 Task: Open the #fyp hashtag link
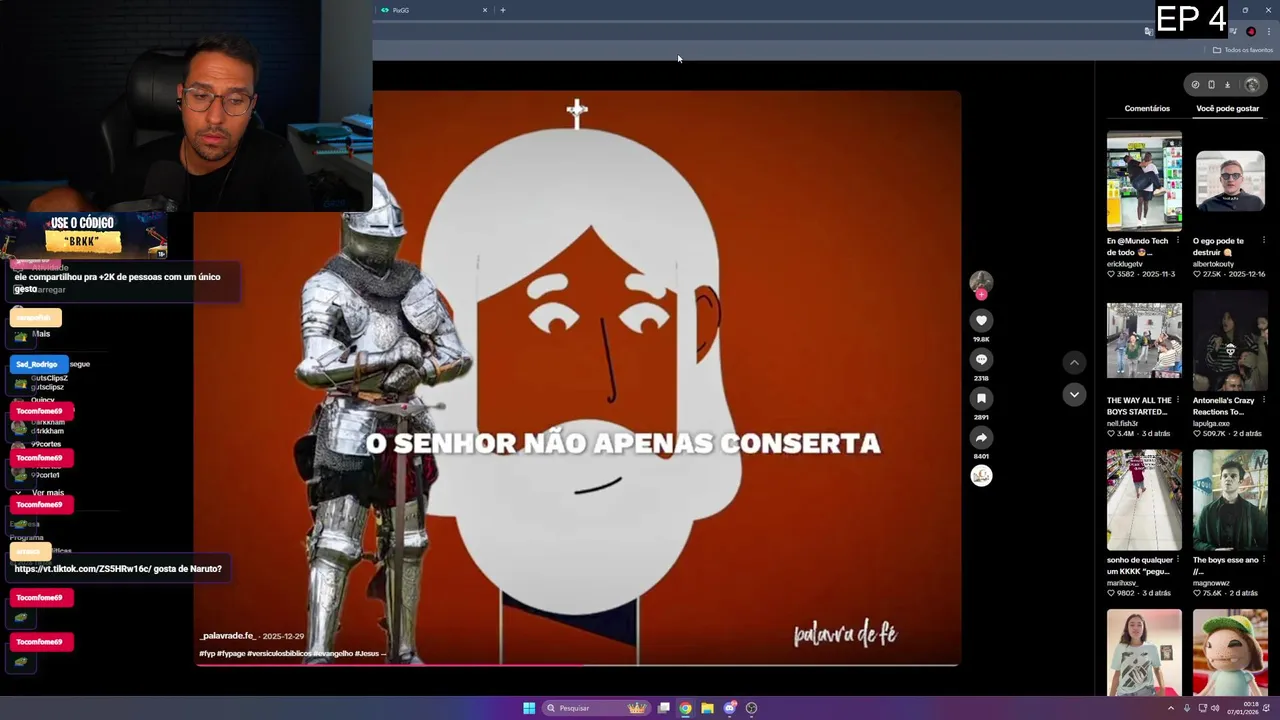click(206, 653)
